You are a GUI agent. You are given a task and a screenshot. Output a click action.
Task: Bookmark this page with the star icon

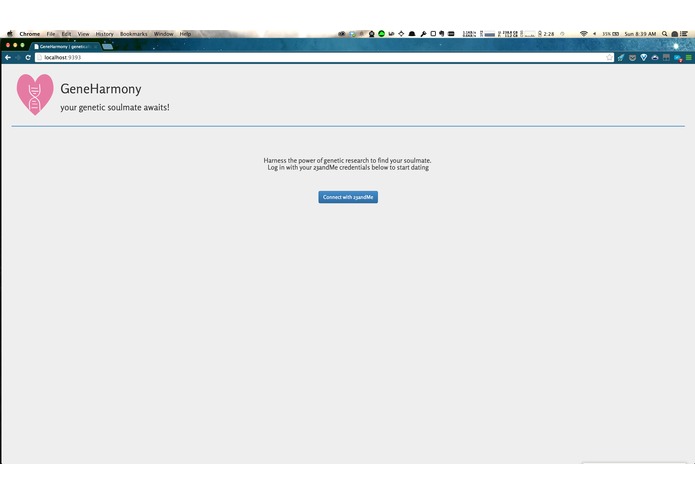coord(609,57)
